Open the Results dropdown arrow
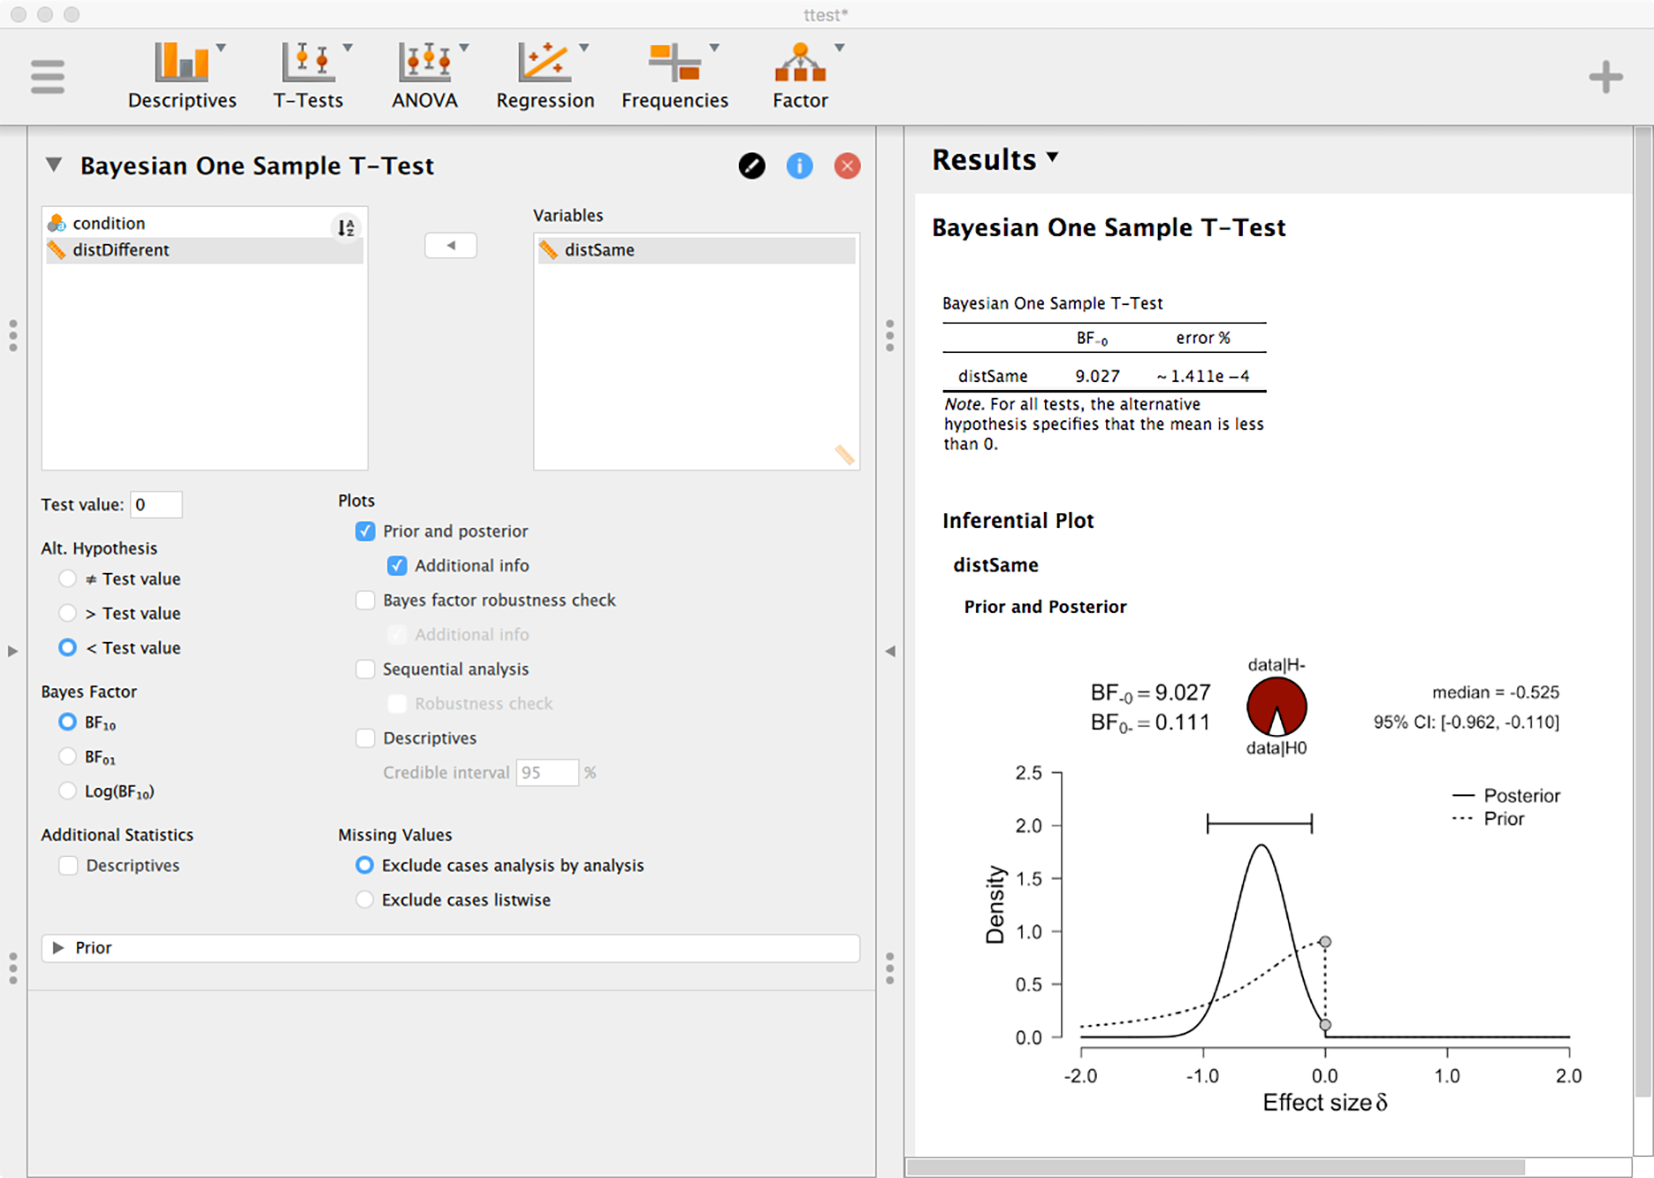The height and width of the screenshot is (1178, 1654). click(1052, 158)
